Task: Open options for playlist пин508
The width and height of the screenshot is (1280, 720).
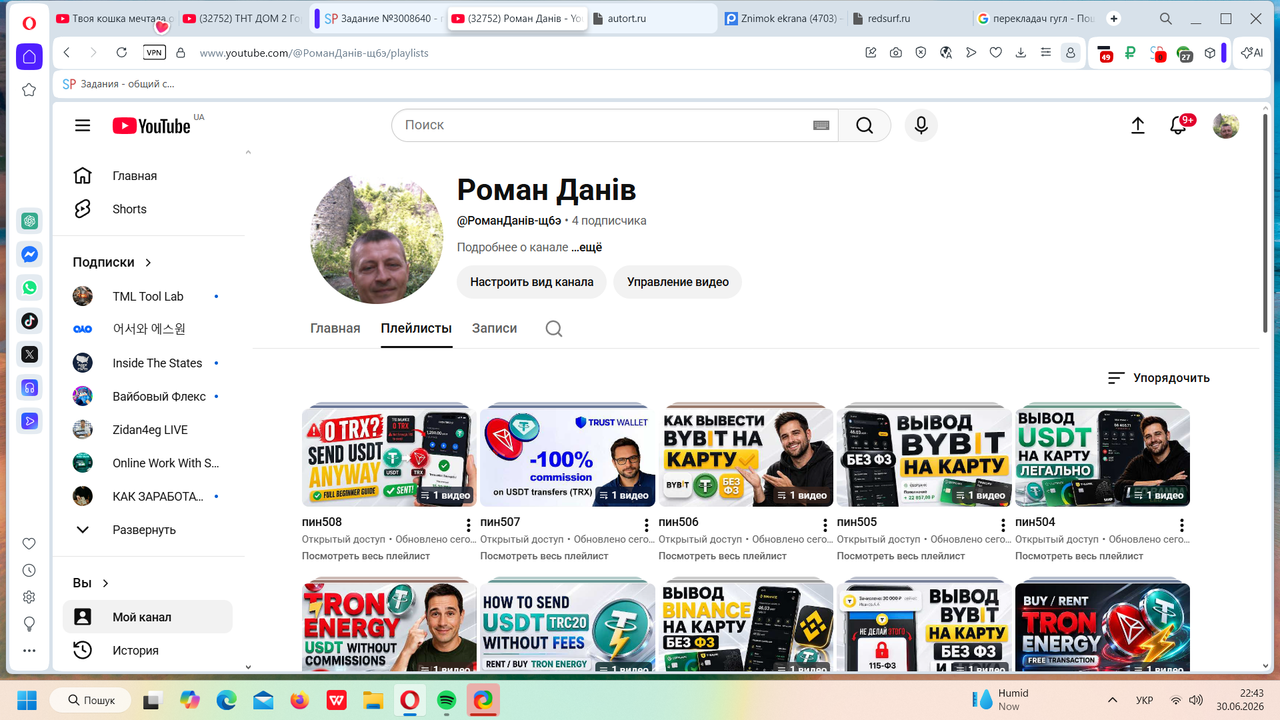Action: point(469,525)
